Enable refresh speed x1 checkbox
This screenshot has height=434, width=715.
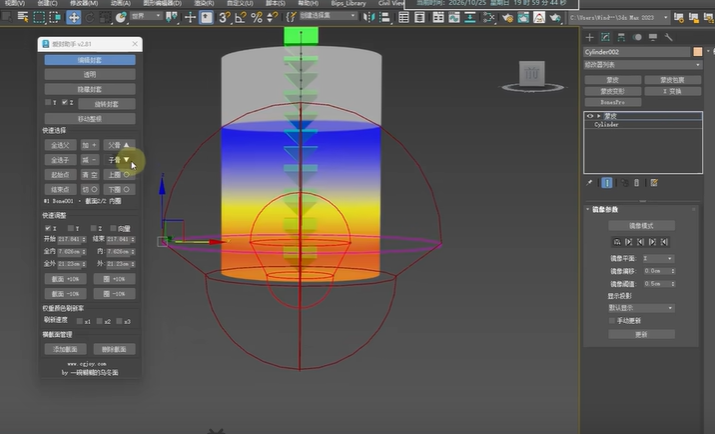pyautogui.click(x=80, y=321)
